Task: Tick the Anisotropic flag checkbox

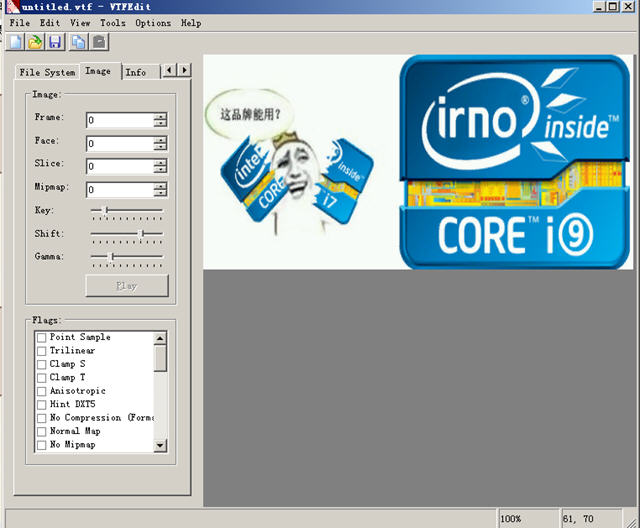Action: click(x=41, y=392)
